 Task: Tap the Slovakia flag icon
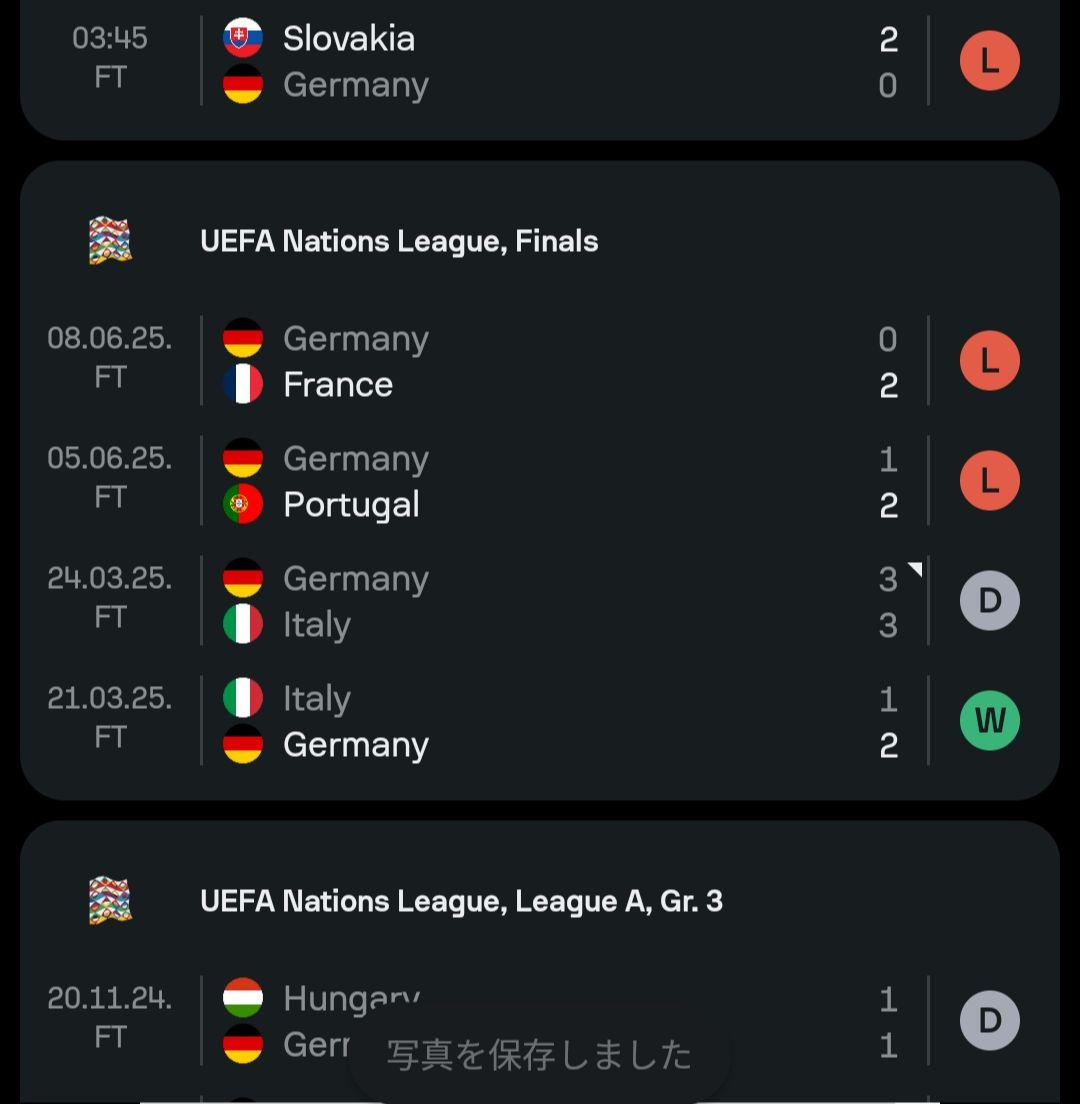(243, 38)
